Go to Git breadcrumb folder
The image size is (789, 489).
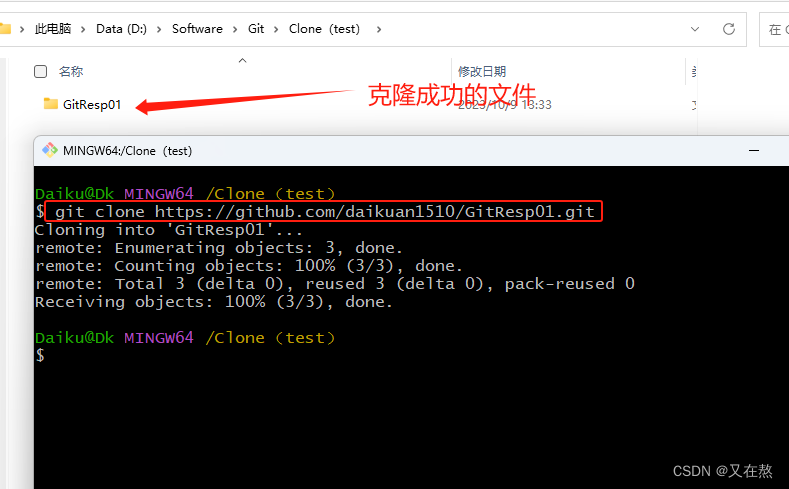[x=256, y=29]
